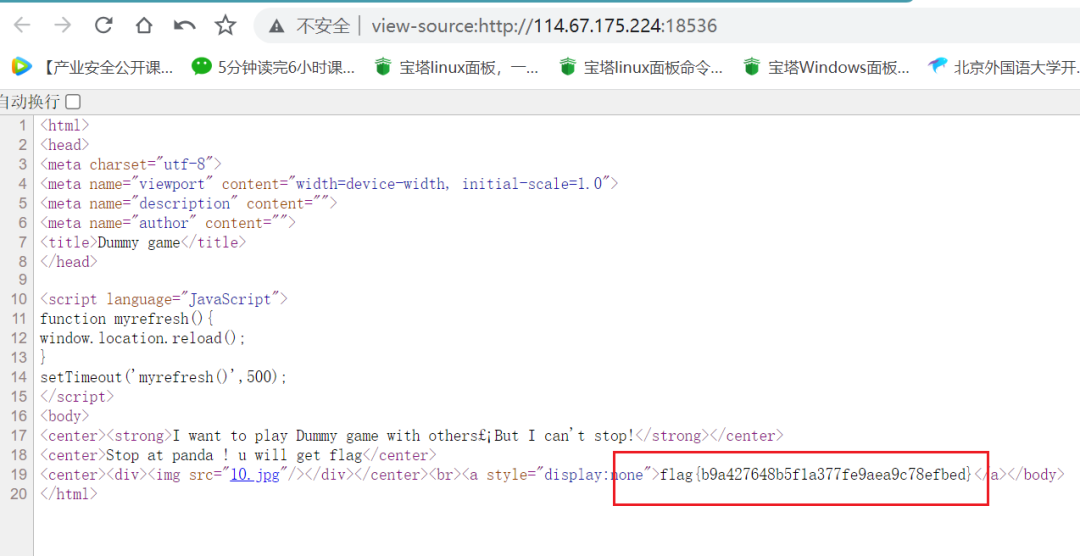Click the meta name="description" line
The width and height of the screenshot is (1080, 556).
189,203
